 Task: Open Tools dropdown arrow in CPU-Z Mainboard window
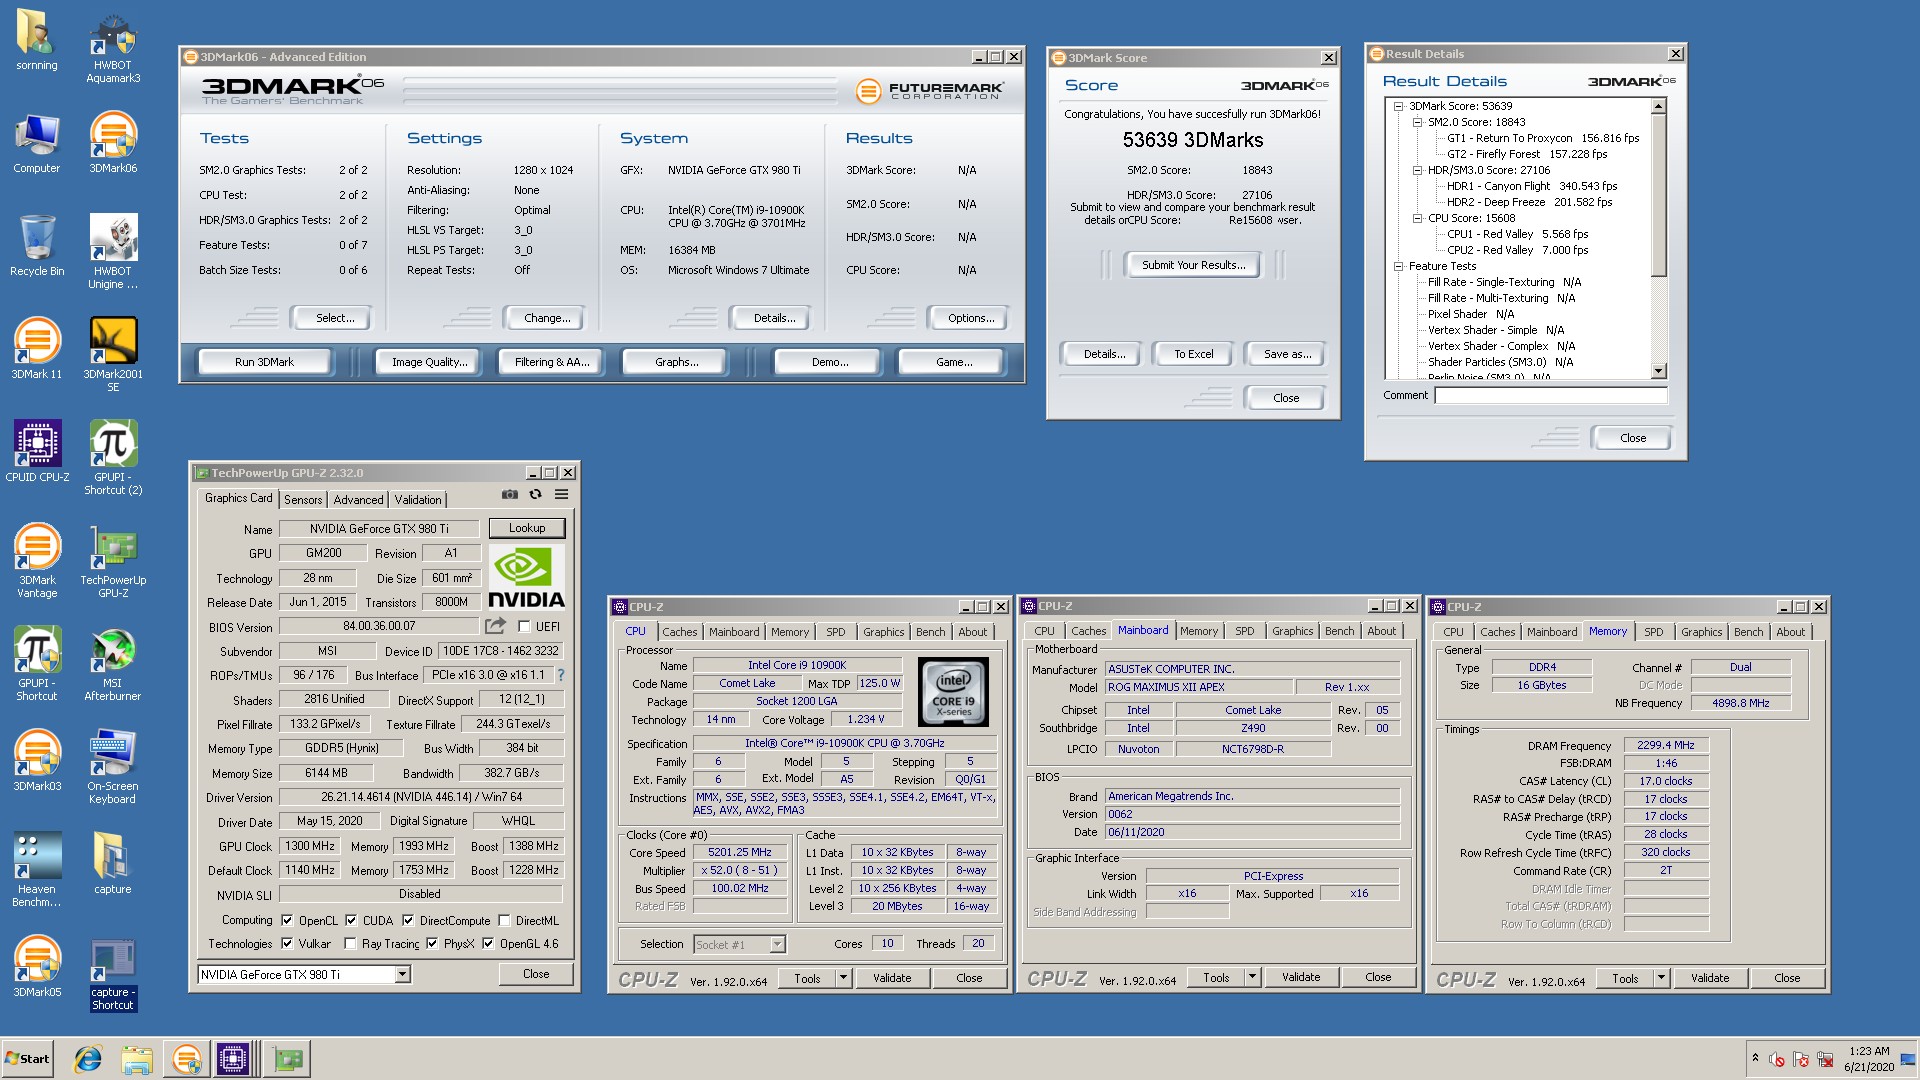pyautogui.click(x=1252, y=977)
